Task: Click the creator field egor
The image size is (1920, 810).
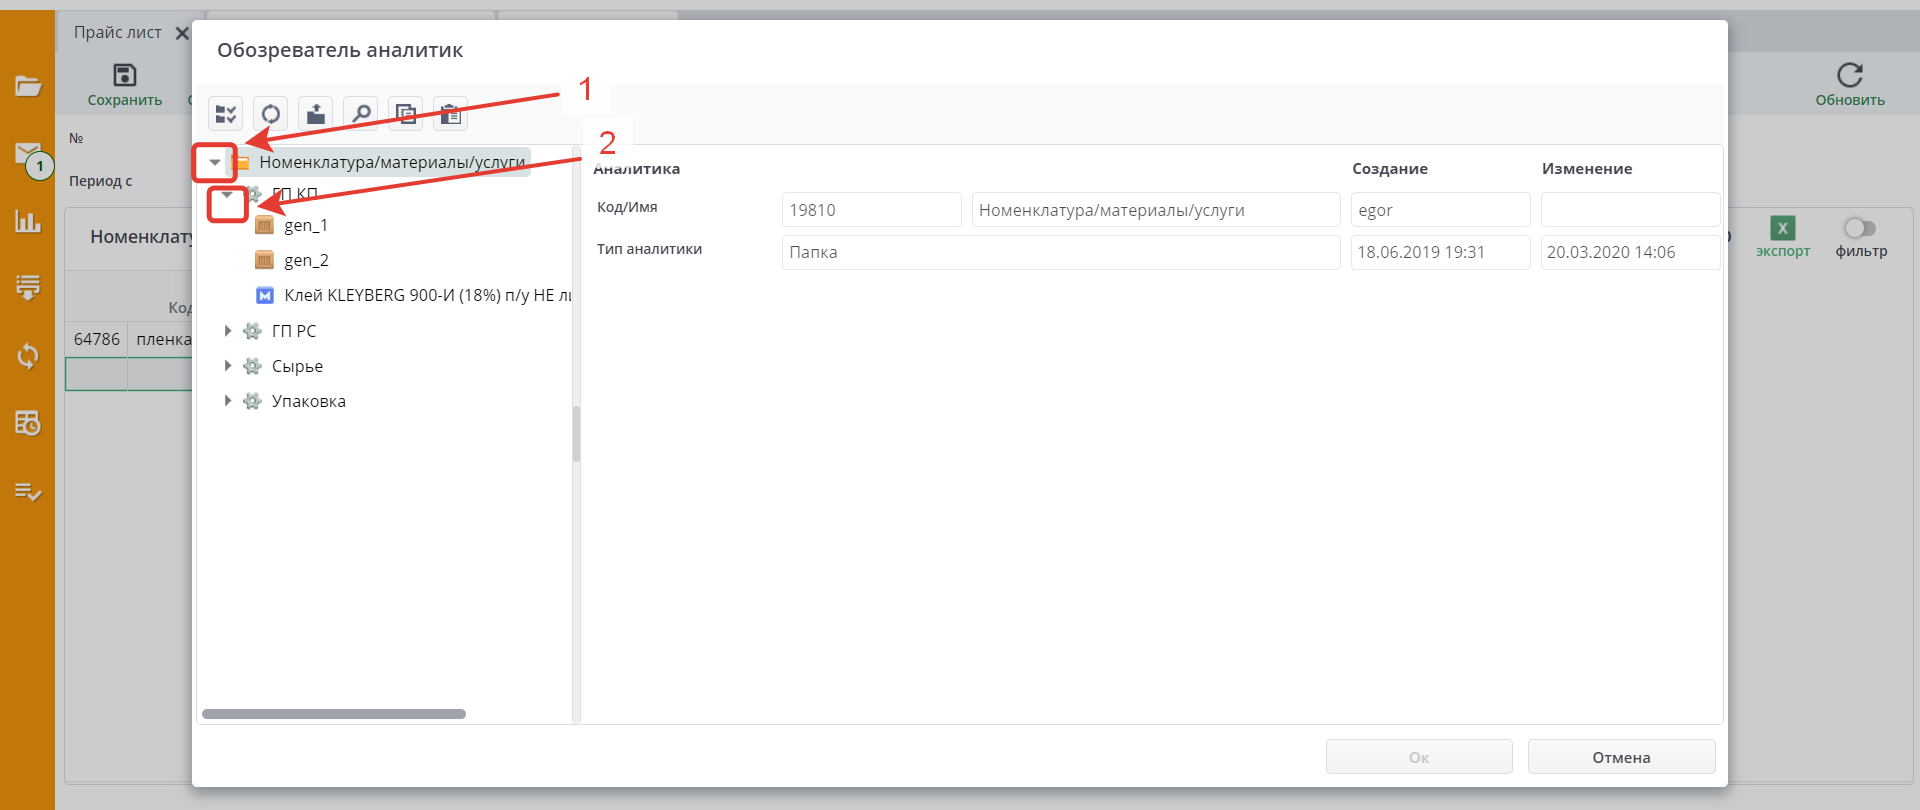Action: [1440, 210]
